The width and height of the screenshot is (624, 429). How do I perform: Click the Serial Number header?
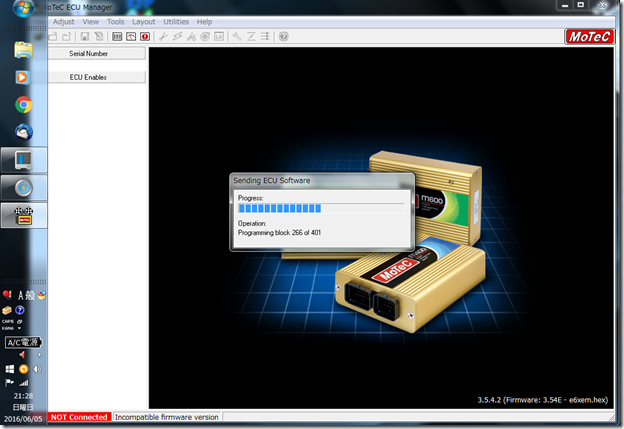97,53
